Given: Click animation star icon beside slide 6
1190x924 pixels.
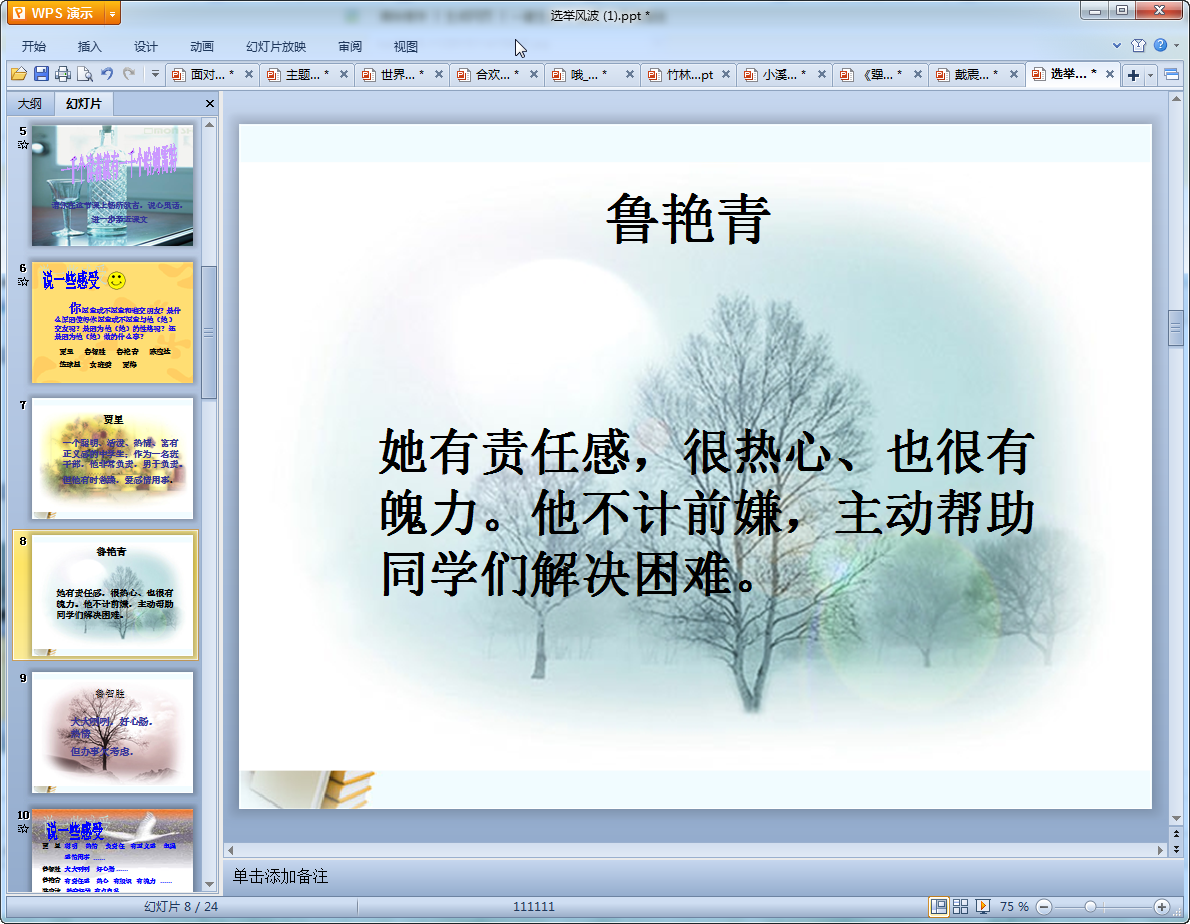Looking at the screenshot, I should point(23,281).
